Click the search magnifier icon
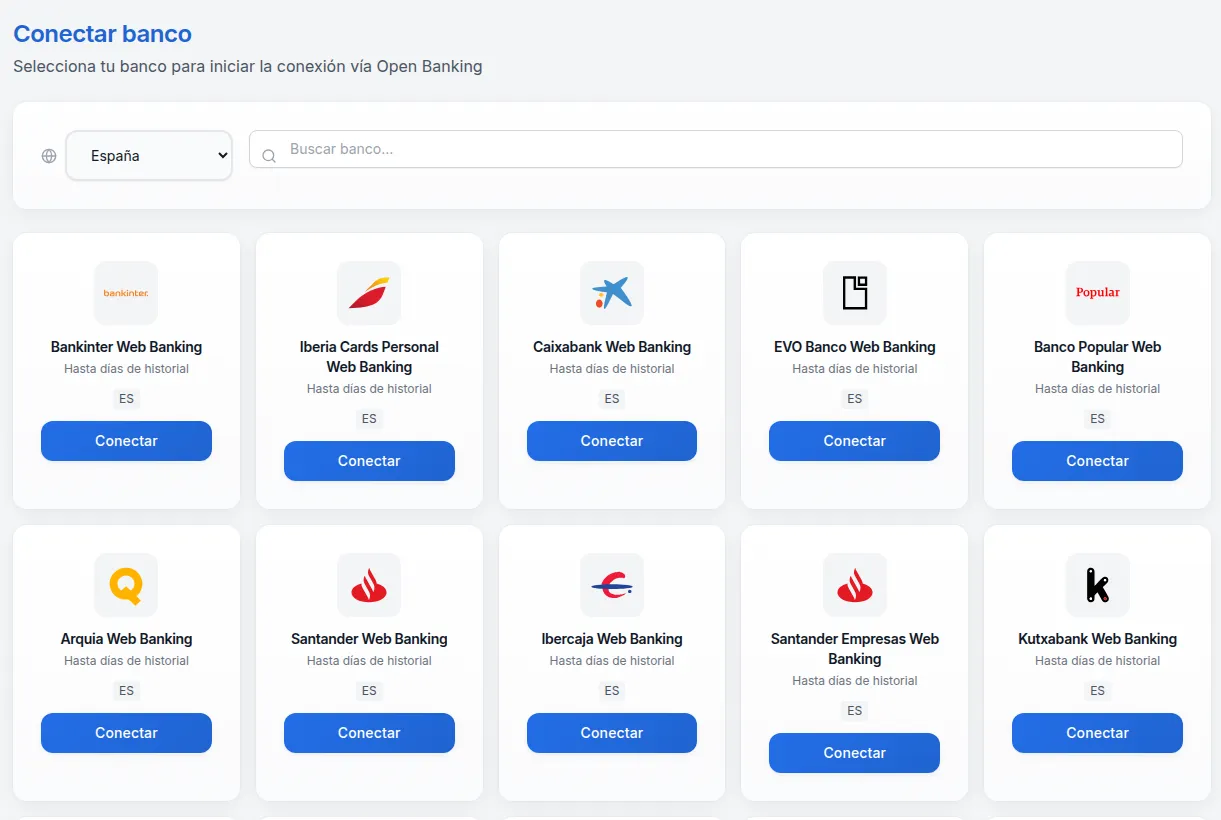The width and height of the screenshot is (1221, 820). click(268, 156)
